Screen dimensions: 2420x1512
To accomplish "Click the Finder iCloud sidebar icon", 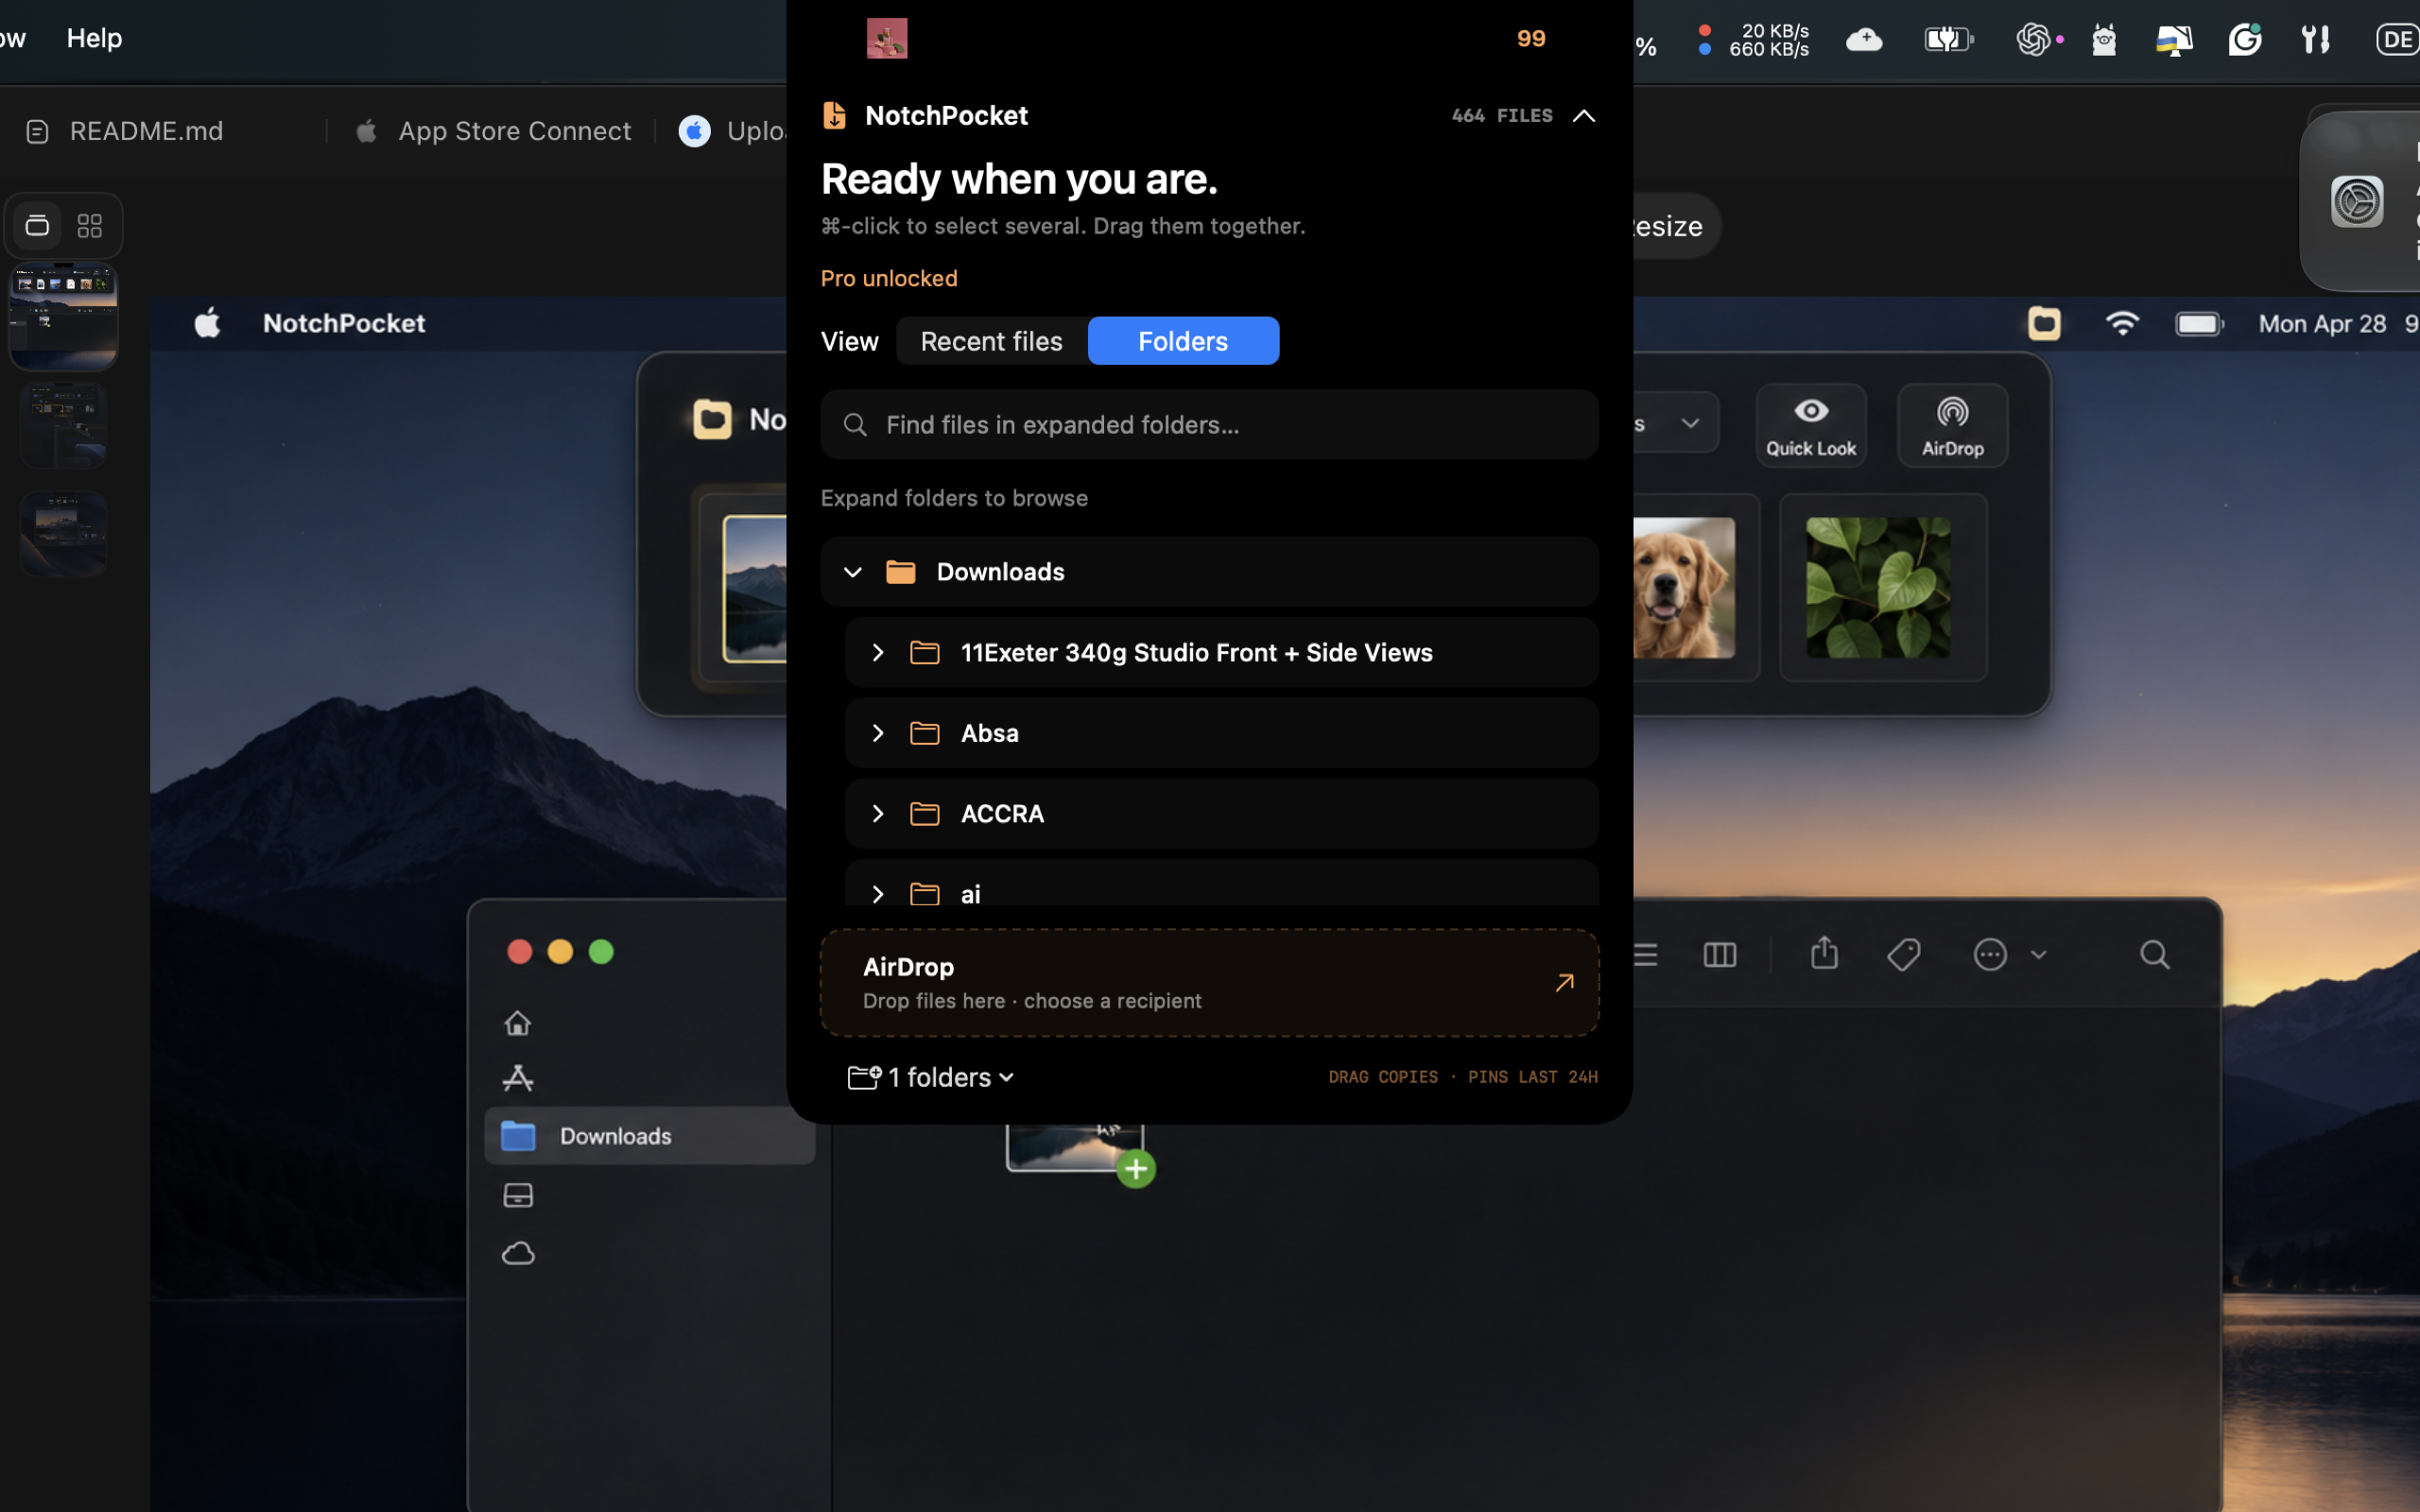I will tap(518, 1253).
